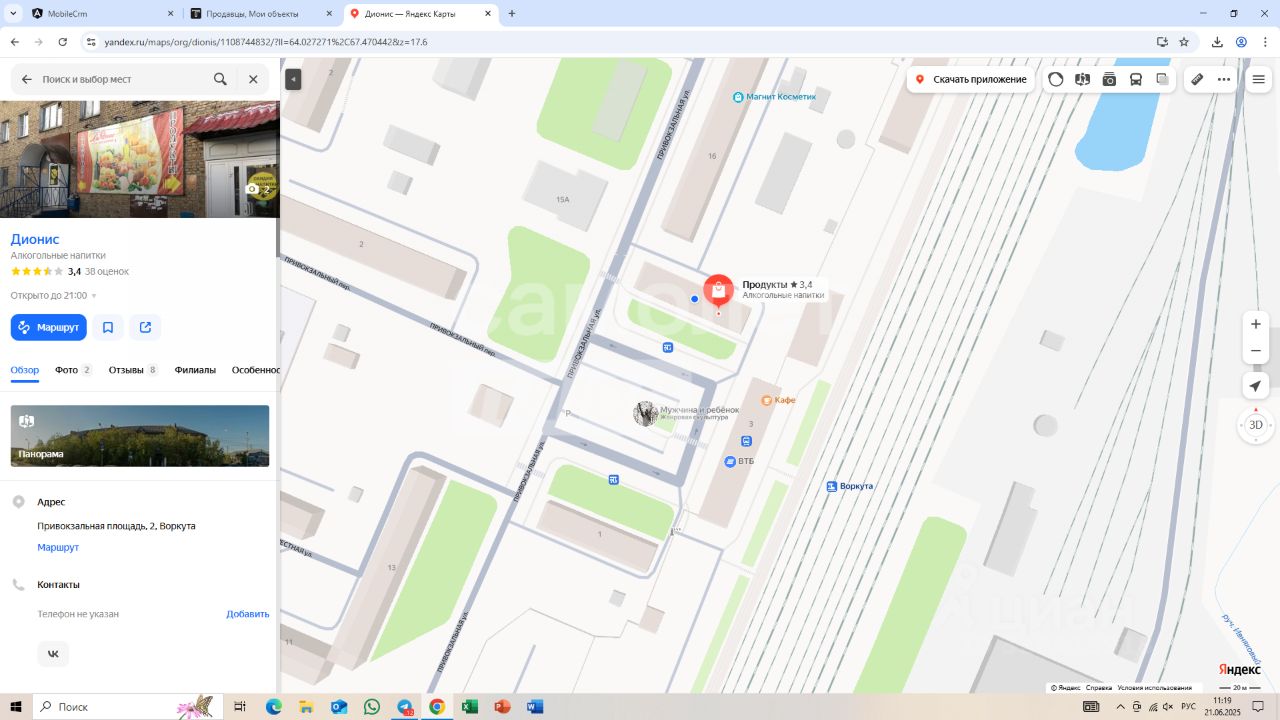Click the bus stop icon near ВТБ
Image resolution: width=1280 pixels, height=720 pixels.
point(746,441)
